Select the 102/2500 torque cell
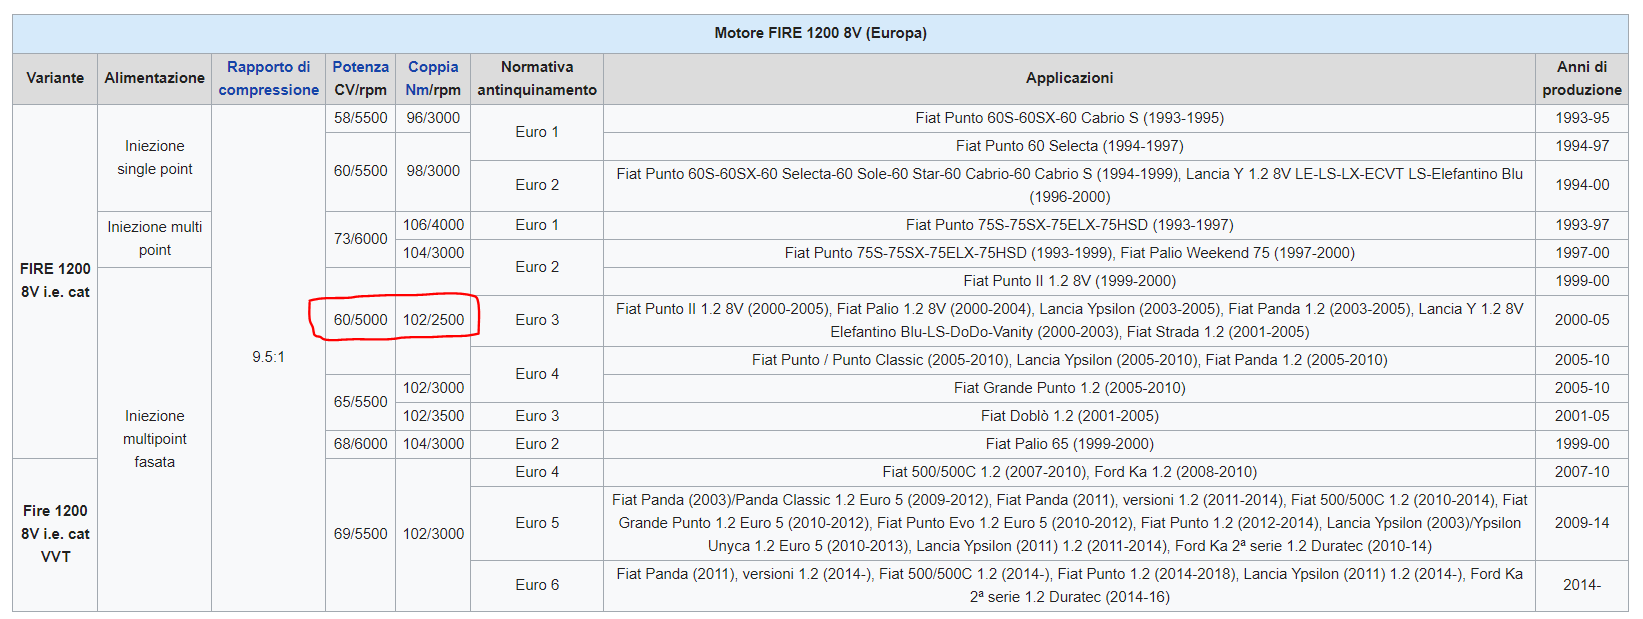The width and height of the screenshot is (1643, 619). pyautogui.click(x=433, y=320)
